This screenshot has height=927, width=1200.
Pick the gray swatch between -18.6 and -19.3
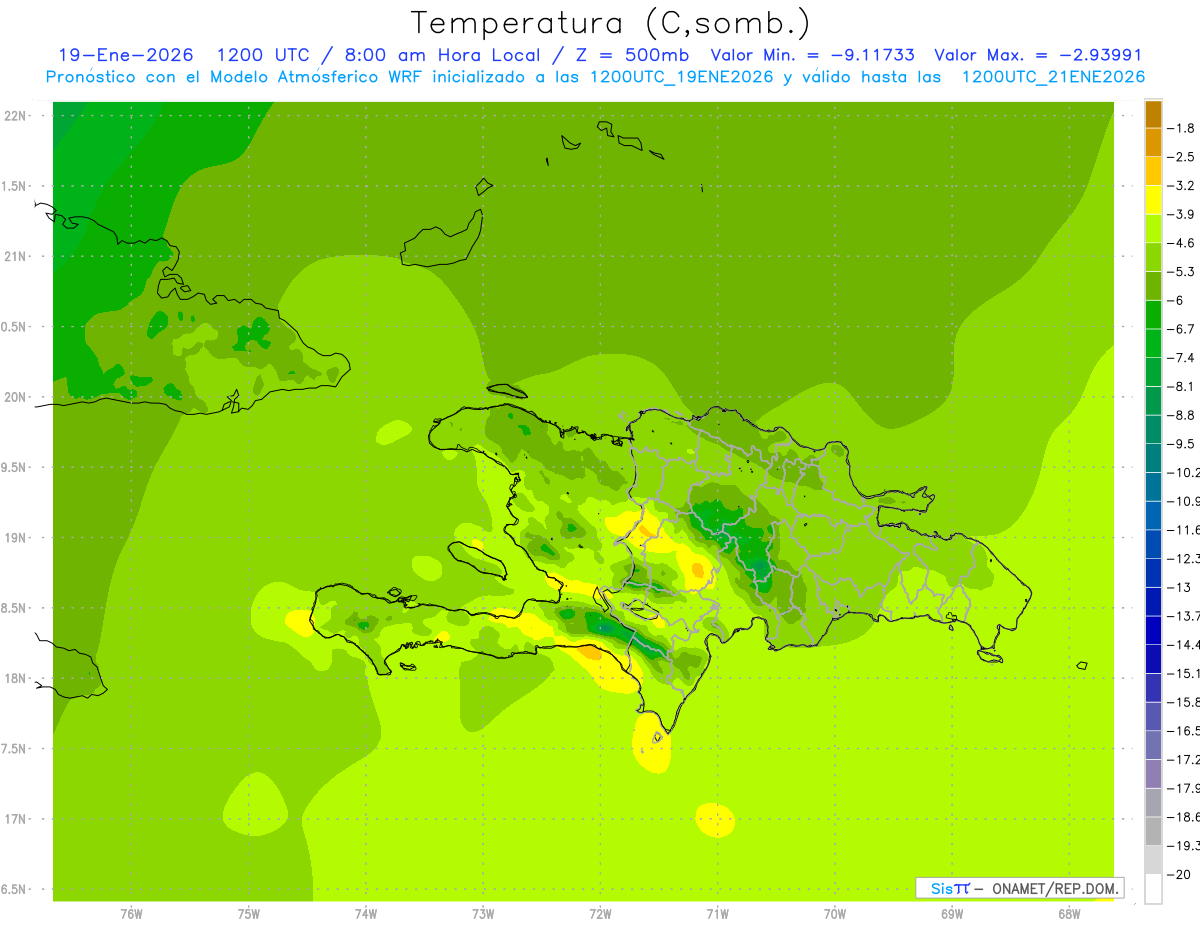(x=1153, y=832)
